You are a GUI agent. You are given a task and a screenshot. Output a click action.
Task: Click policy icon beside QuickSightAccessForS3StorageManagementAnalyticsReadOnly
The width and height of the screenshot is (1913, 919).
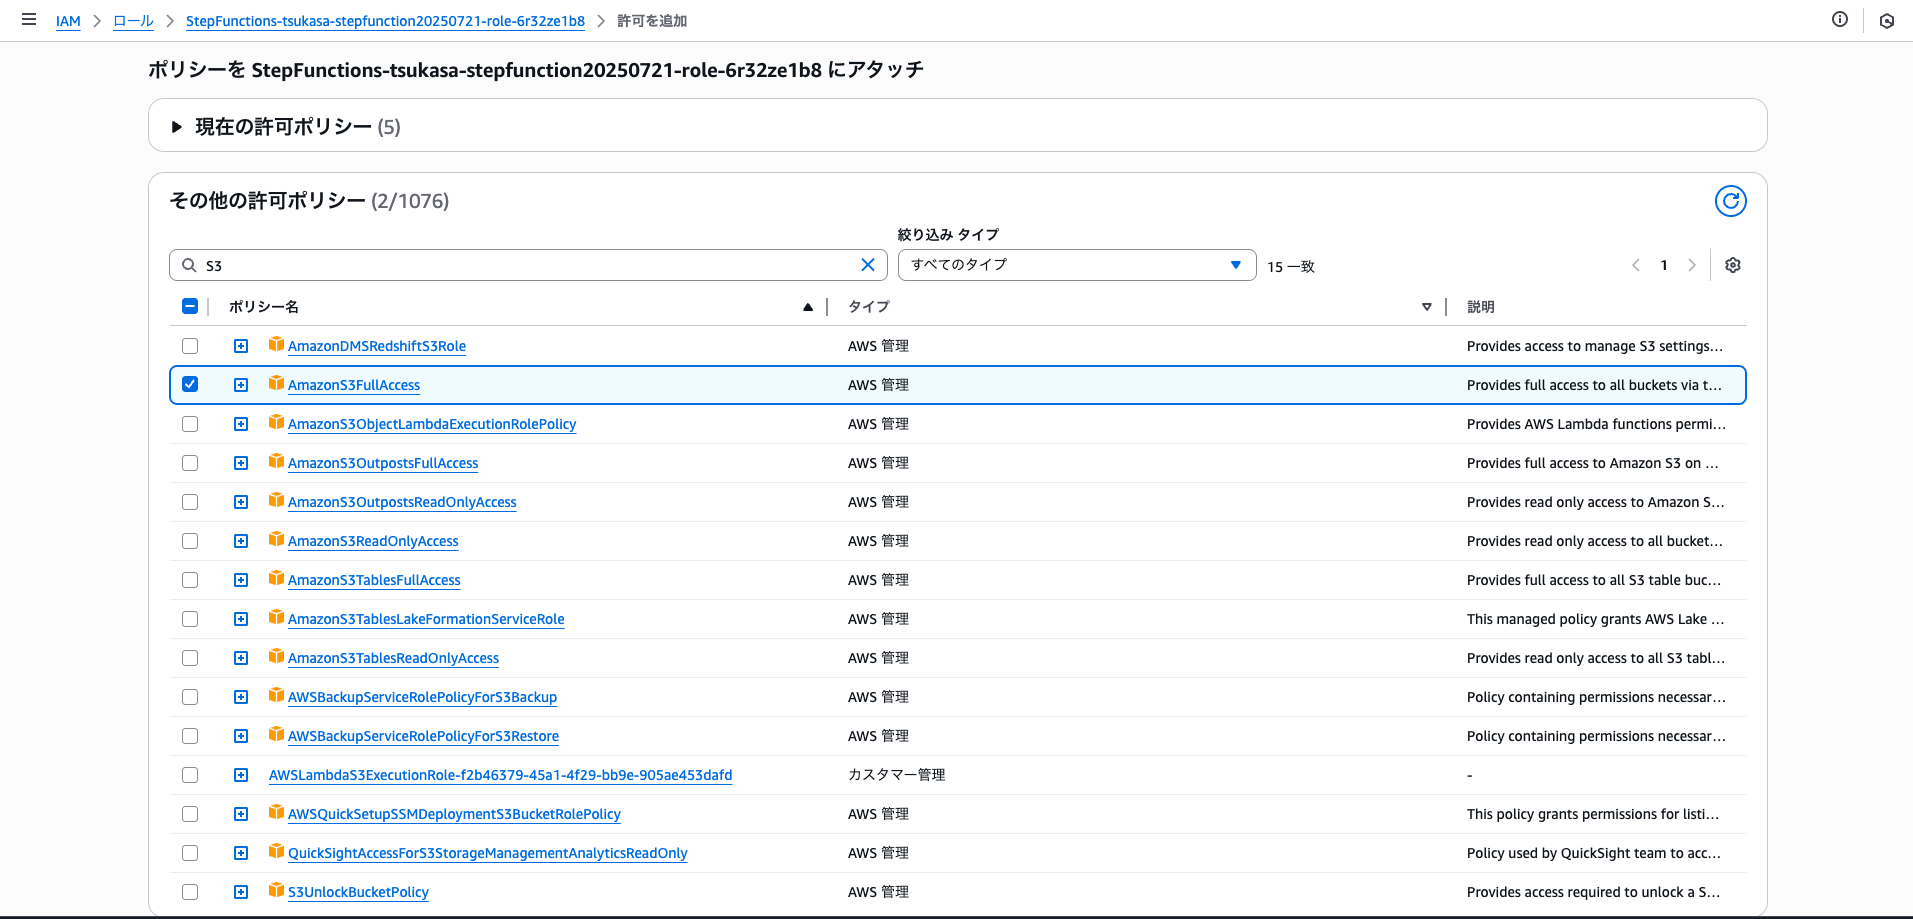(x=276, y=852)
